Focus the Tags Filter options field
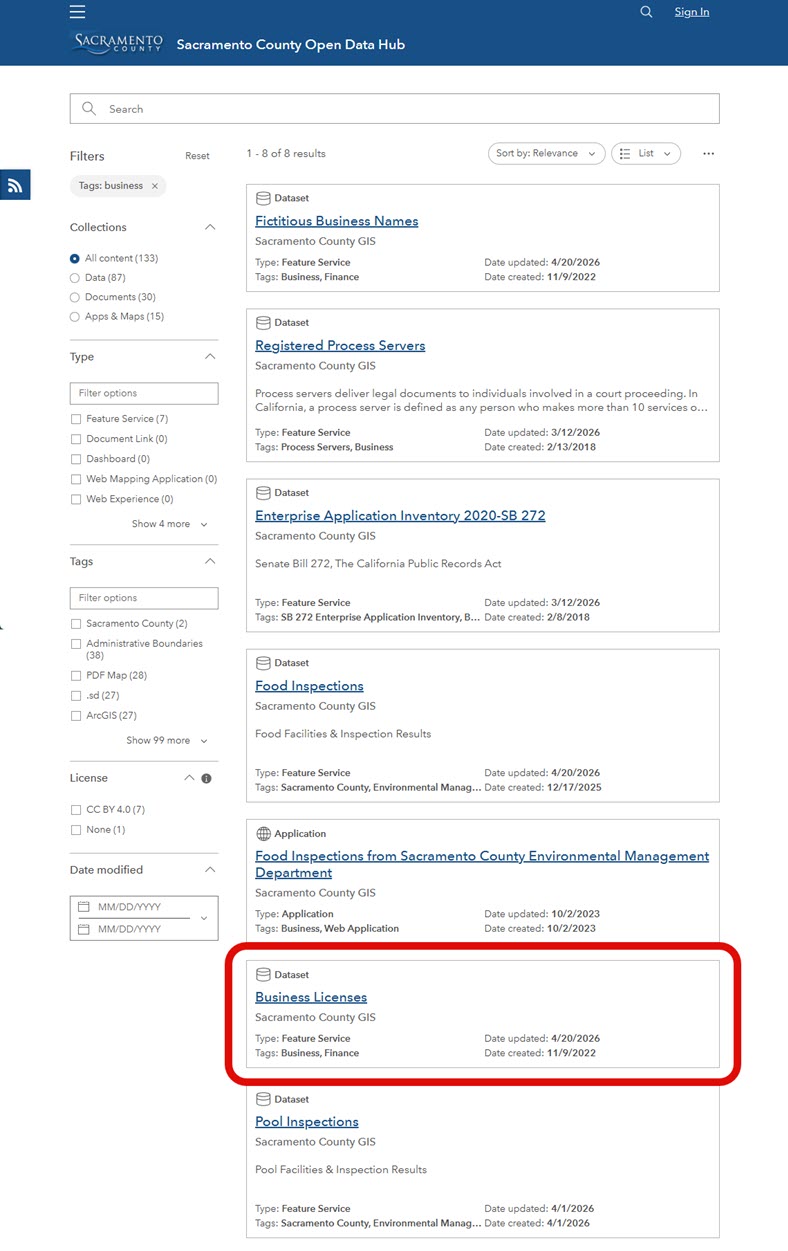This screenshot has width=788, height=1251. click(x=144, y=598)
